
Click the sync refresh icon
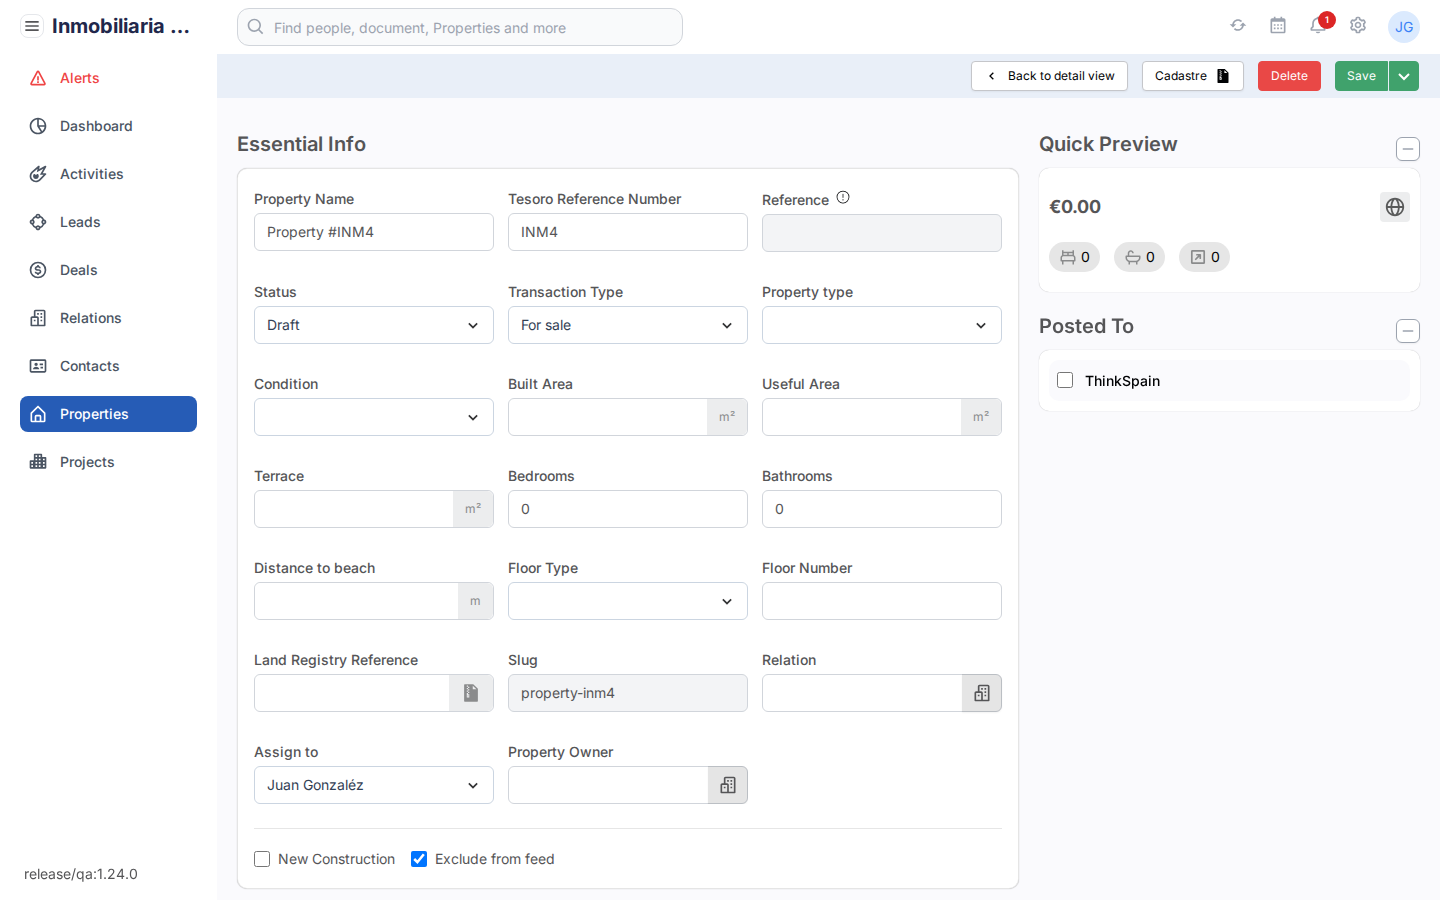[1238, 26]
